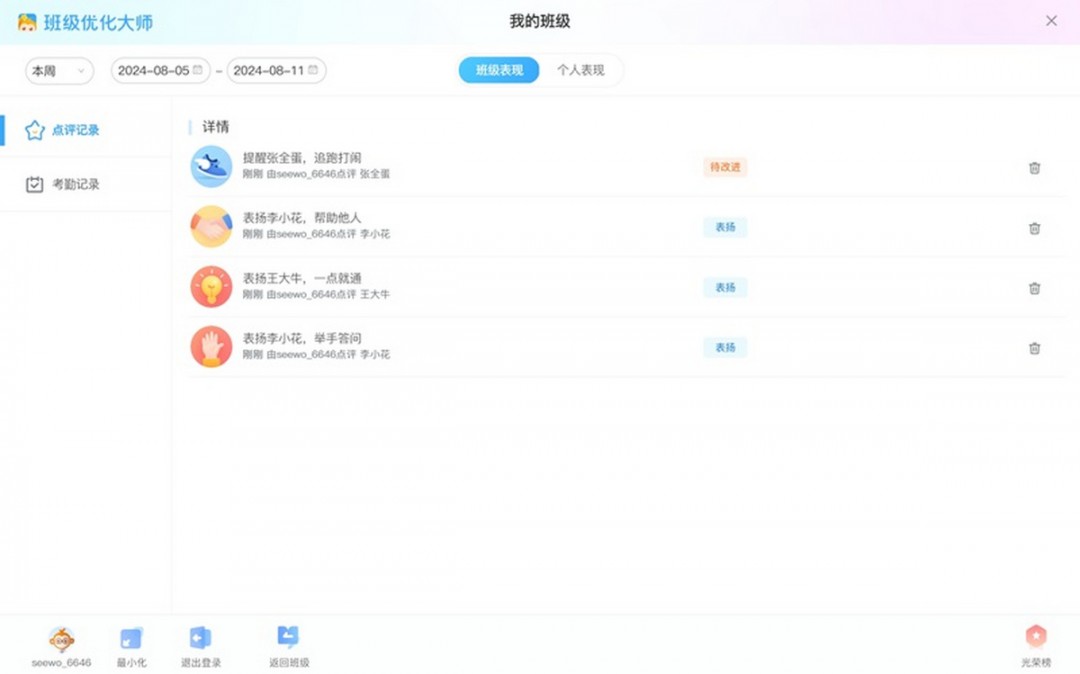Open the 光荣榜 honor roll panel
This screenshot has width=1080, height=674.
pyautogui.click(x=1036, y=635)
